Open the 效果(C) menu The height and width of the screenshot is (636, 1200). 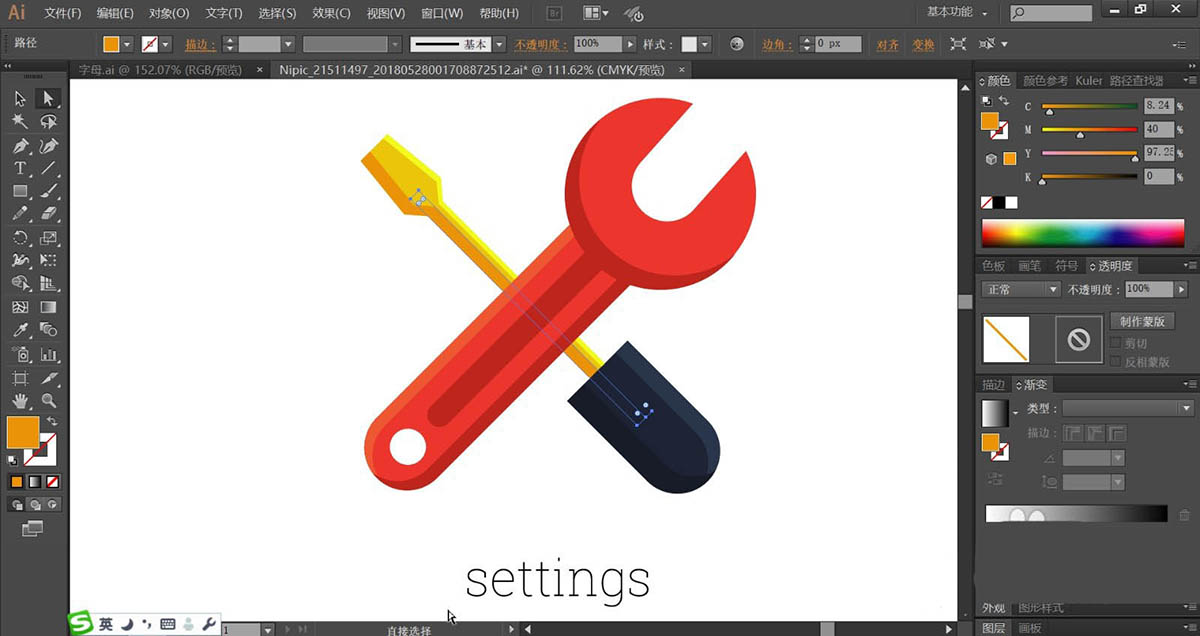click(x=331, y=13)
